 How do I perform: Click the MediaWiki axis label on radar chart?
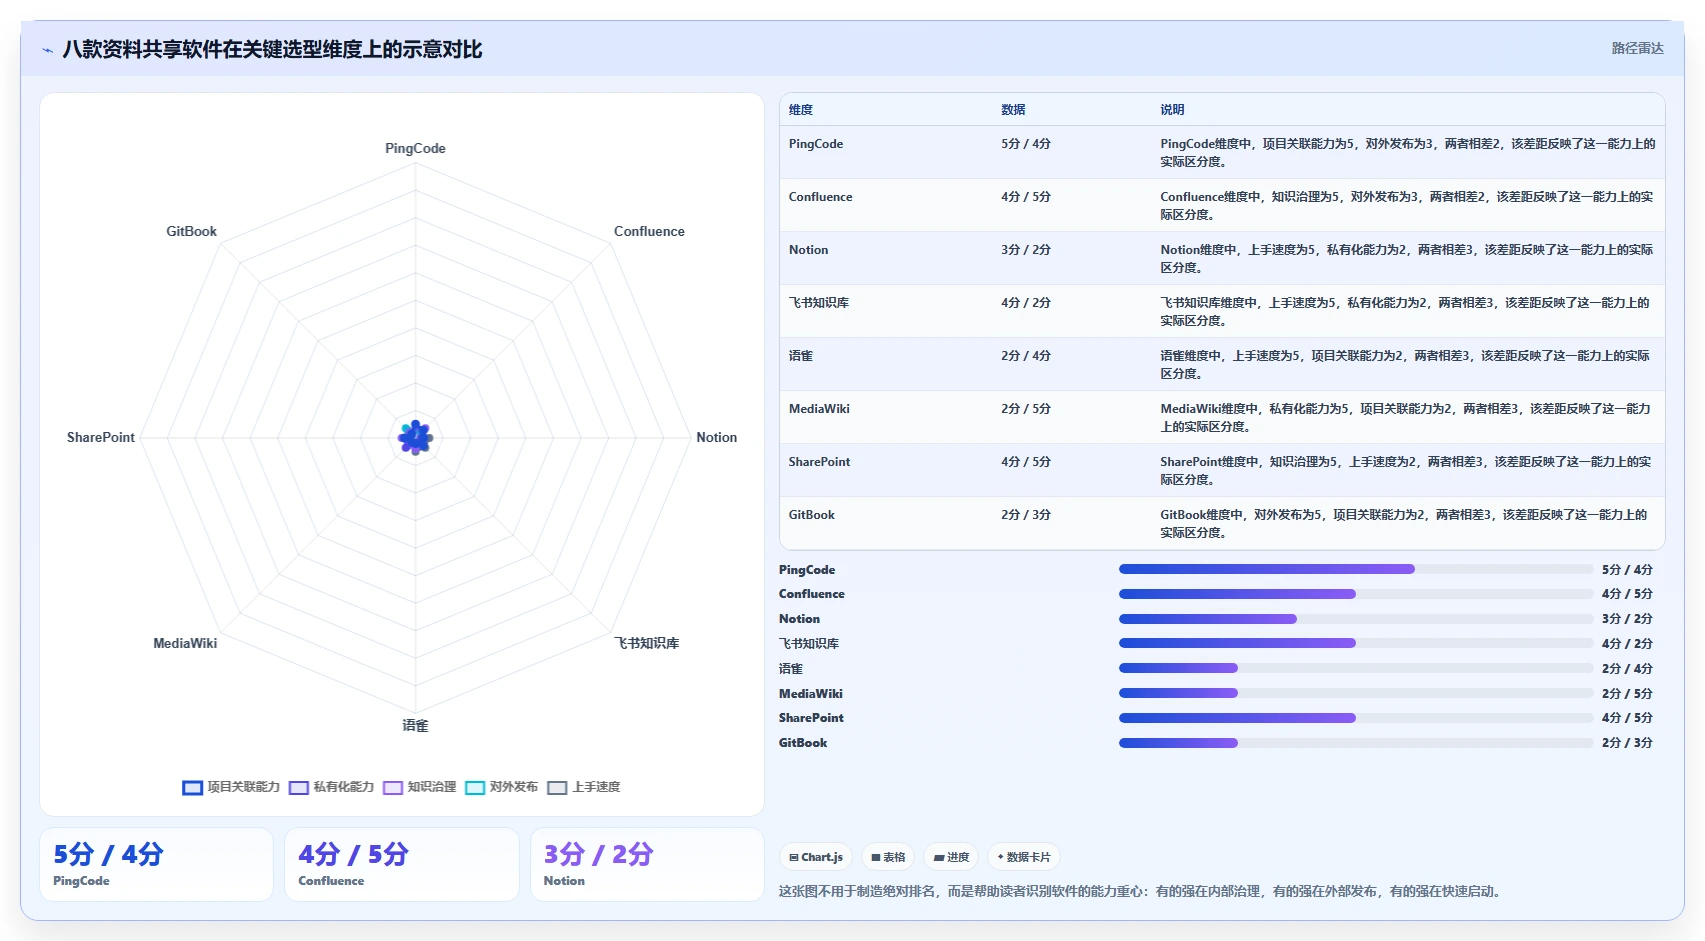185,643
